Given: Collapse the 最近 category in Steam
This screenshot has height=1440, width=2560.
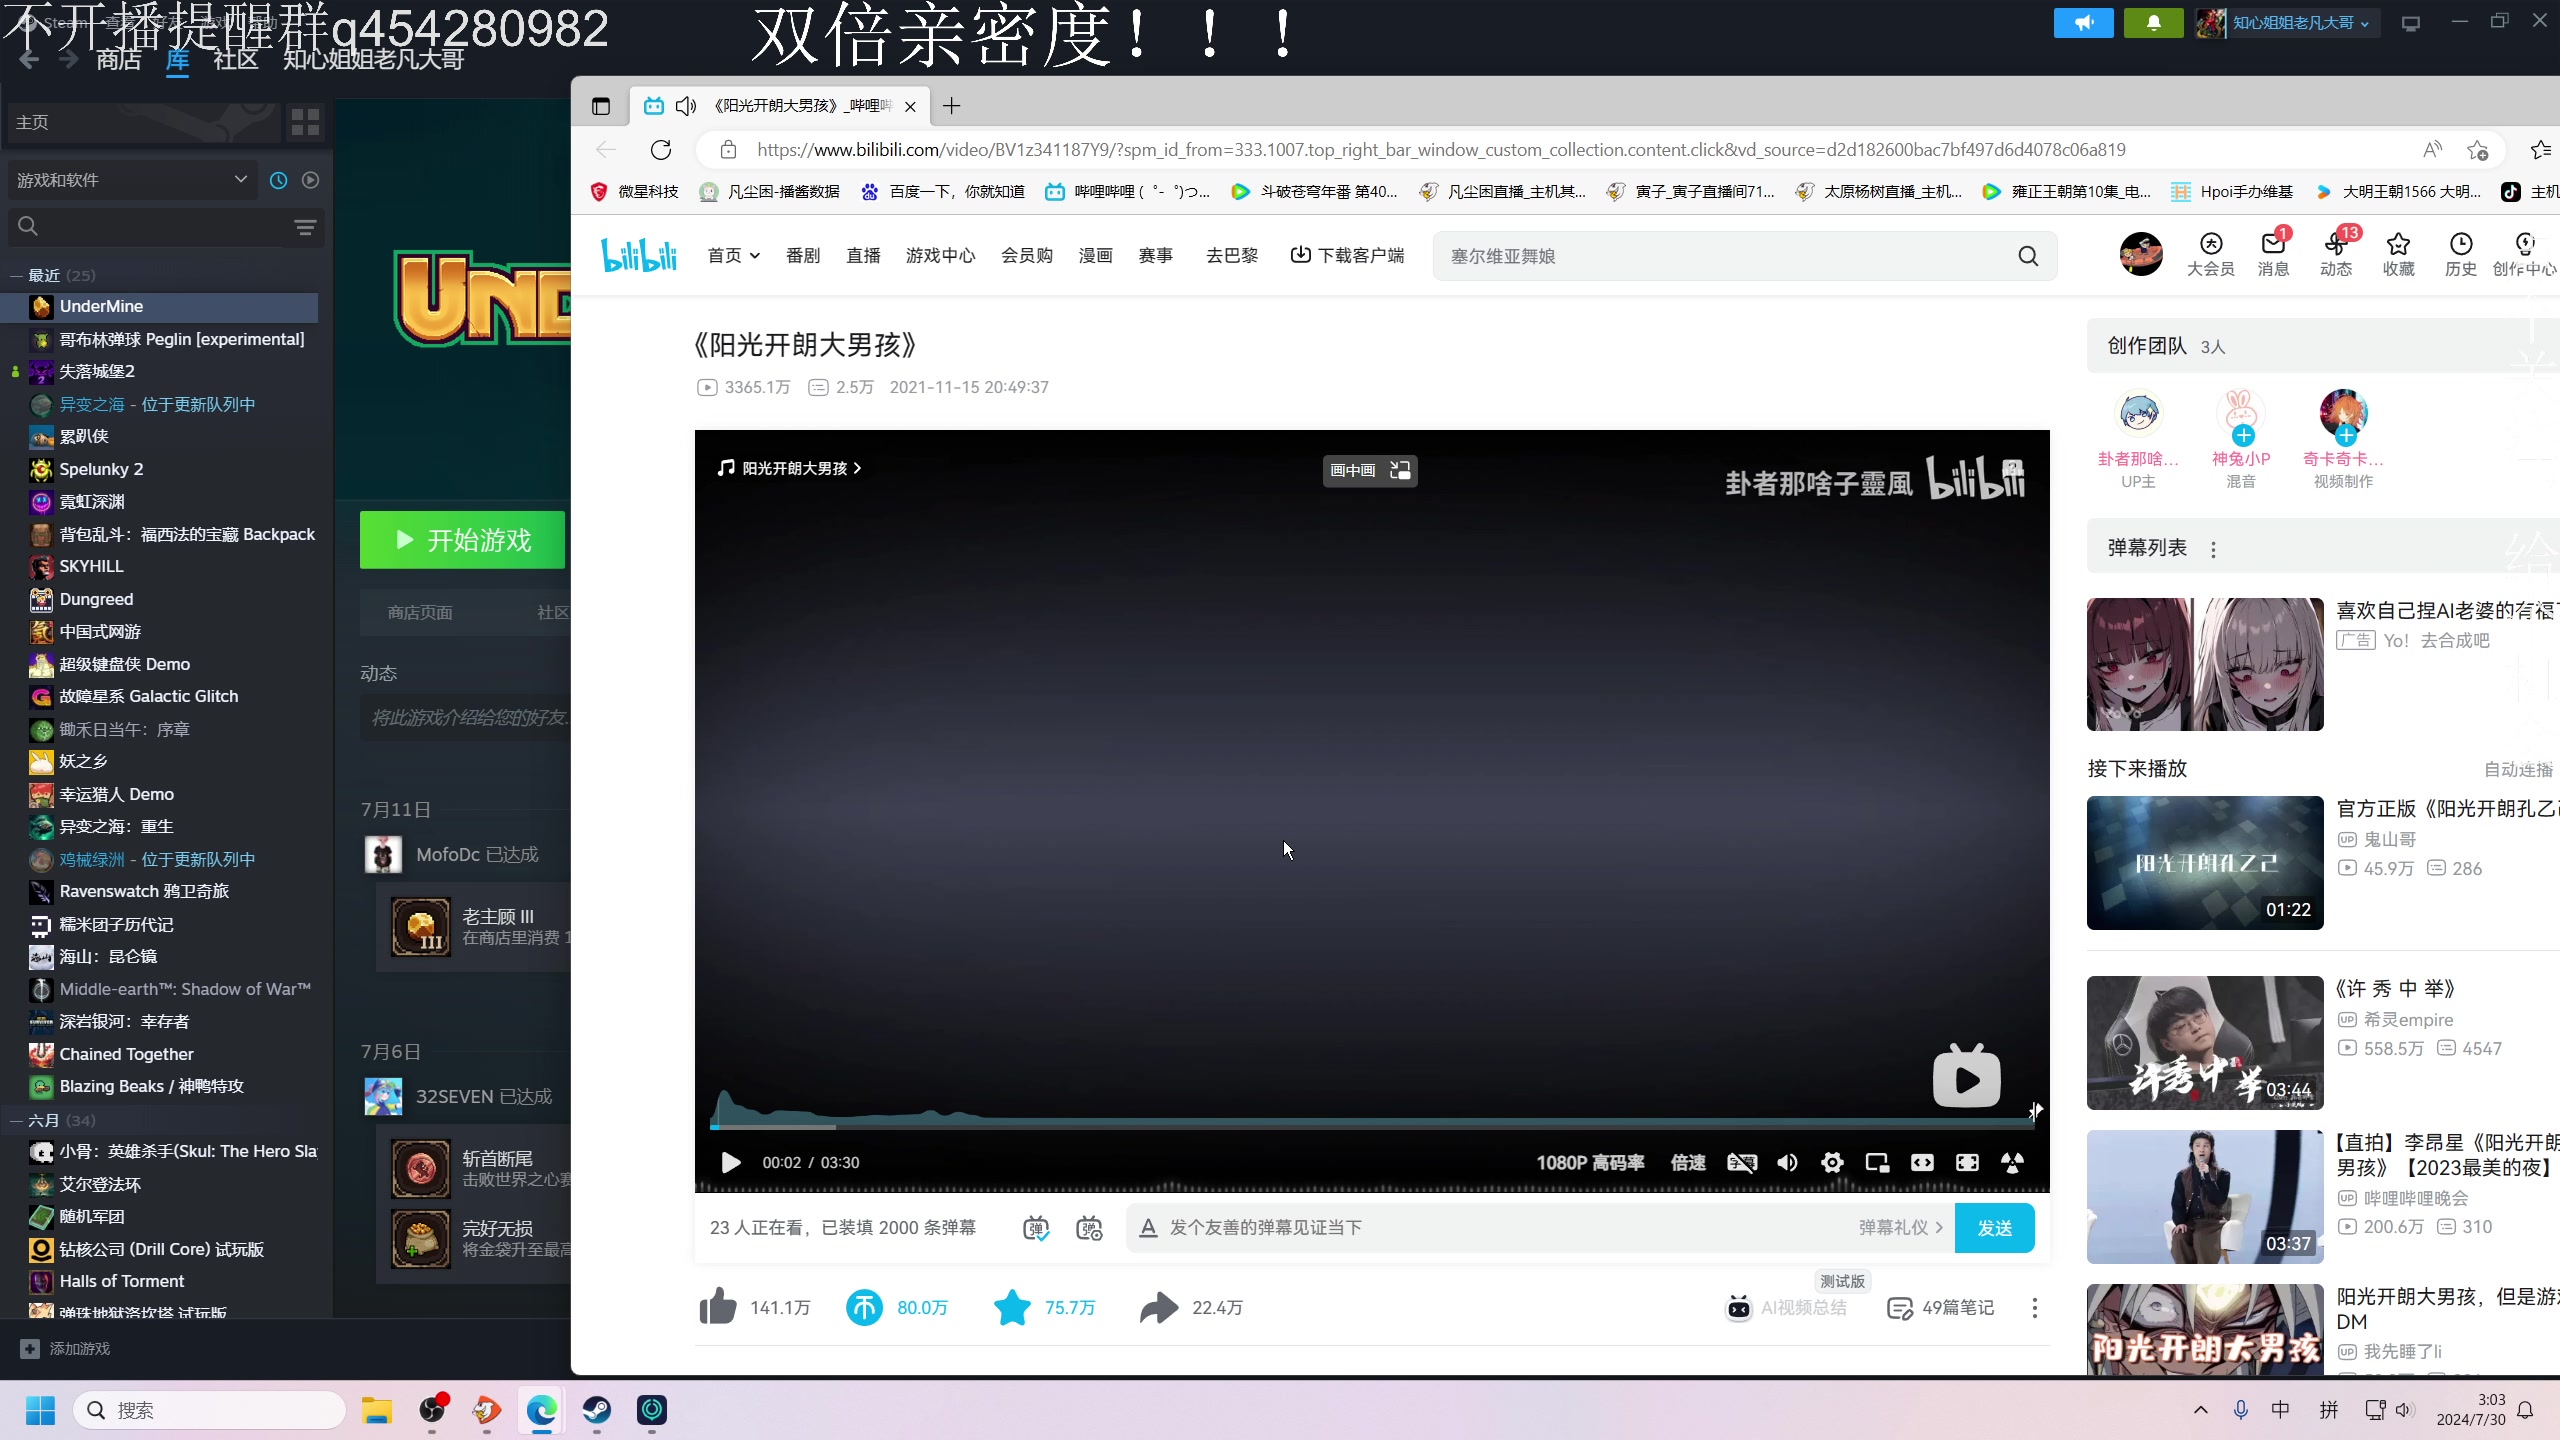Looking at the screenshot, I should pyautogui.click(x=16, y=275).
